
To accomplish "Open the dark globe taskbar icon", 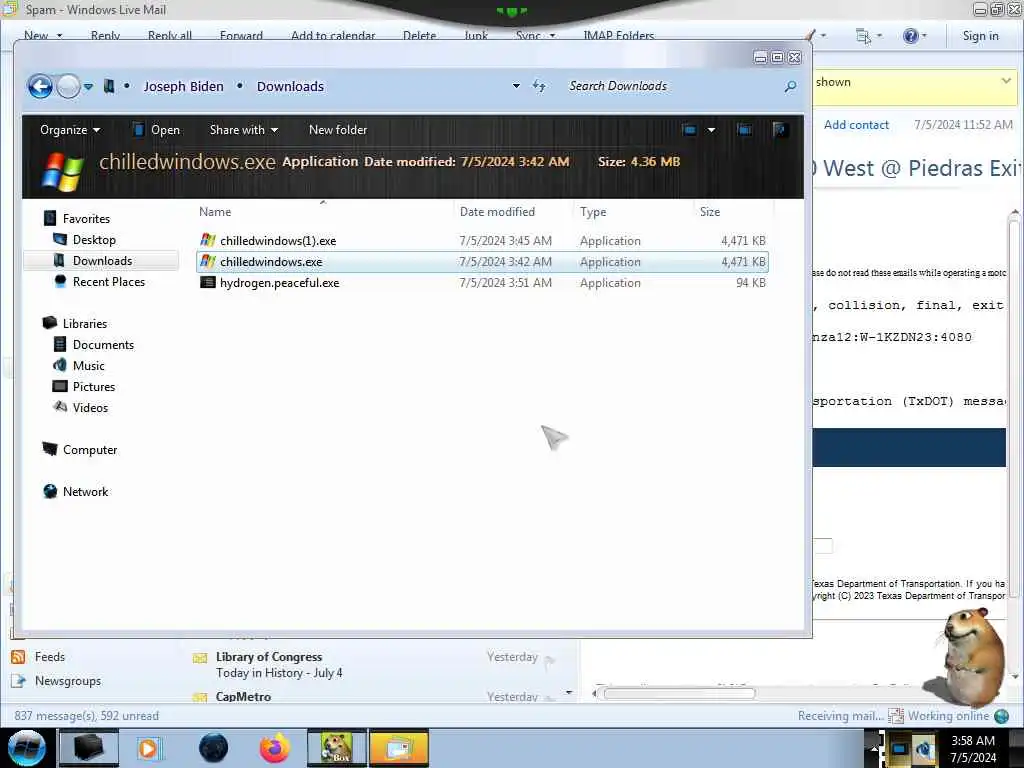I will pyautogui.click(x=214, y=748).
